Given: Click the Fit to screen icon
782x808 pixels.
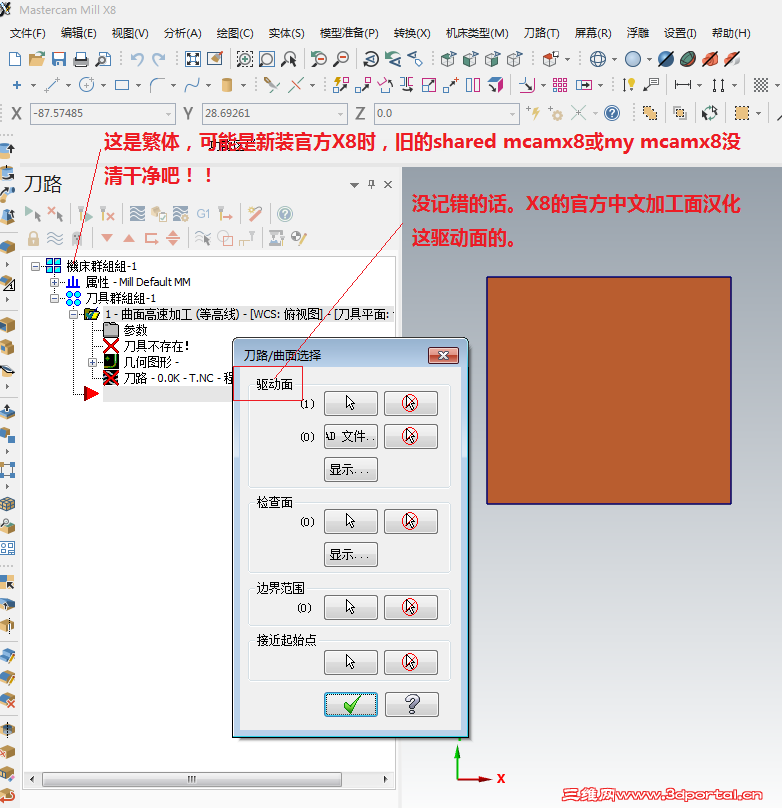Looking at the screenshot, I should (193, 59).
